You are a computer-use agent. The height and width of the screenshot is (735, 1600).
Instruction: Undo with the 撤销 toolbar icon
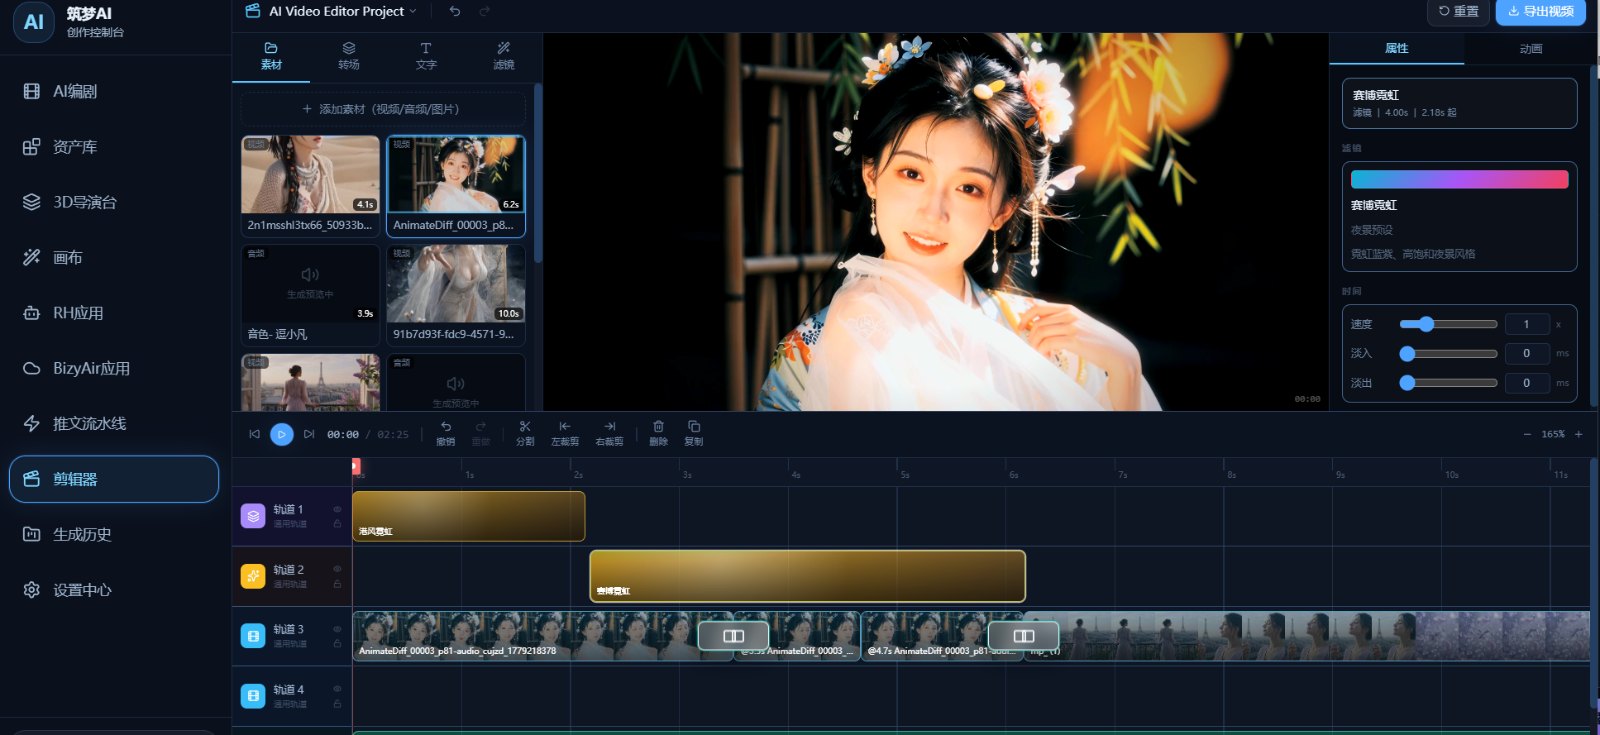tap(446, 433)
